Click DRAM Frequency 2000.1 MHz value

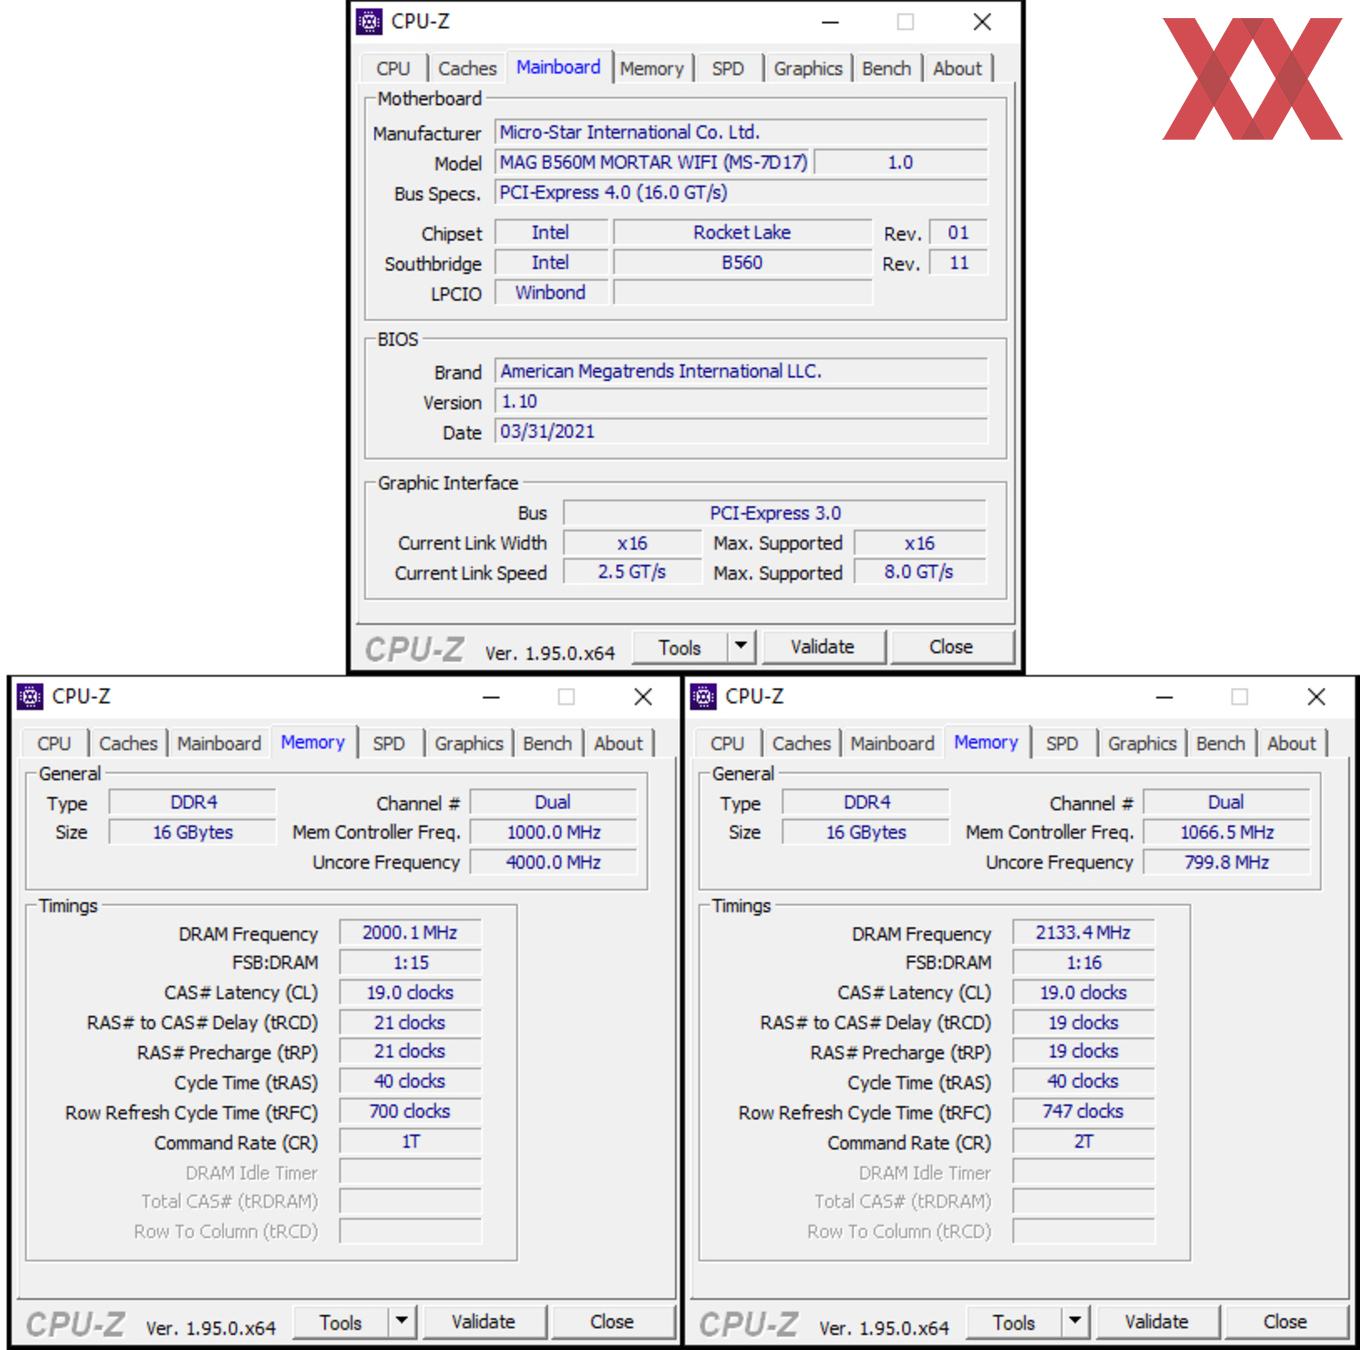tap(410, 932)
